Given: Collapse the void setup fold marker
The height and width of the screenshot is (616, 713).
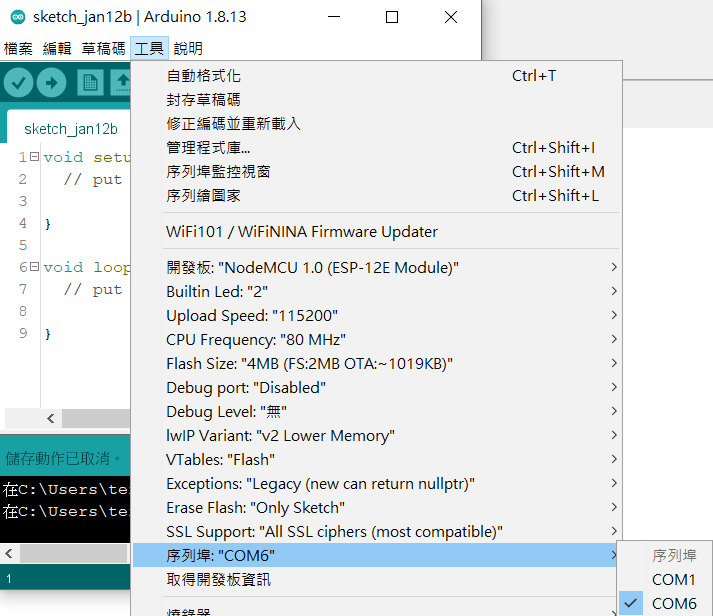Looking at the screenshot, I should pos(34,157).
